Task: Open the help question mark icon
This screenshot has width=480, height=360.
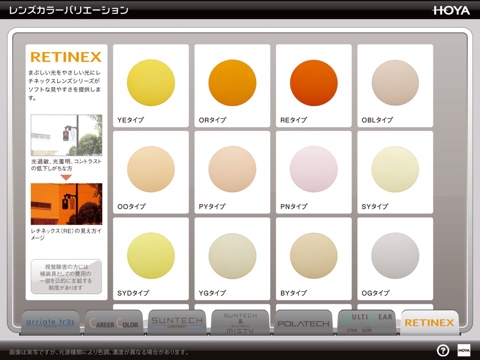Action: 443,350
